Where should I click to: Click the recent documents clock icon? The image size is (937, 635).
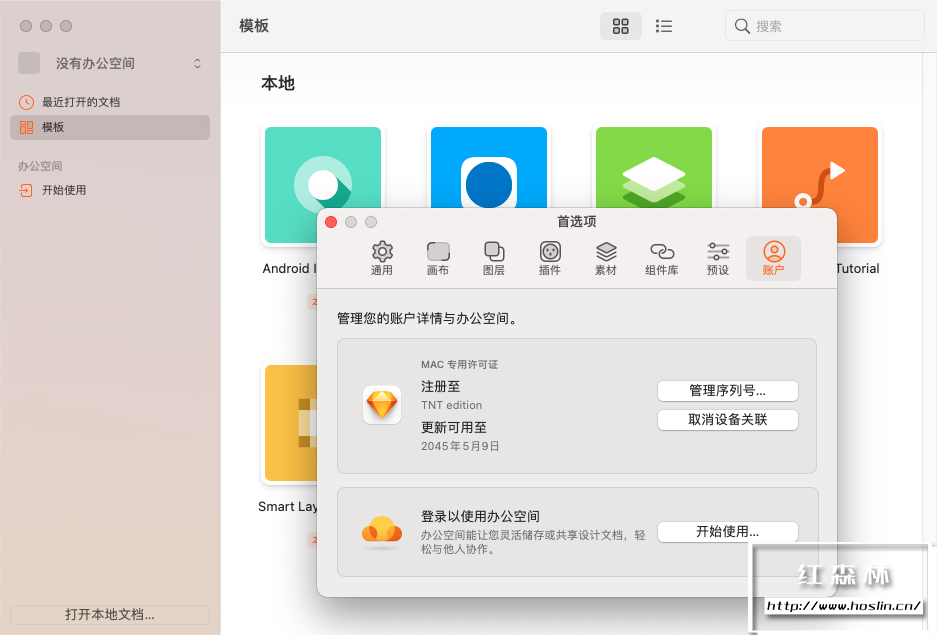coord(26,102)
